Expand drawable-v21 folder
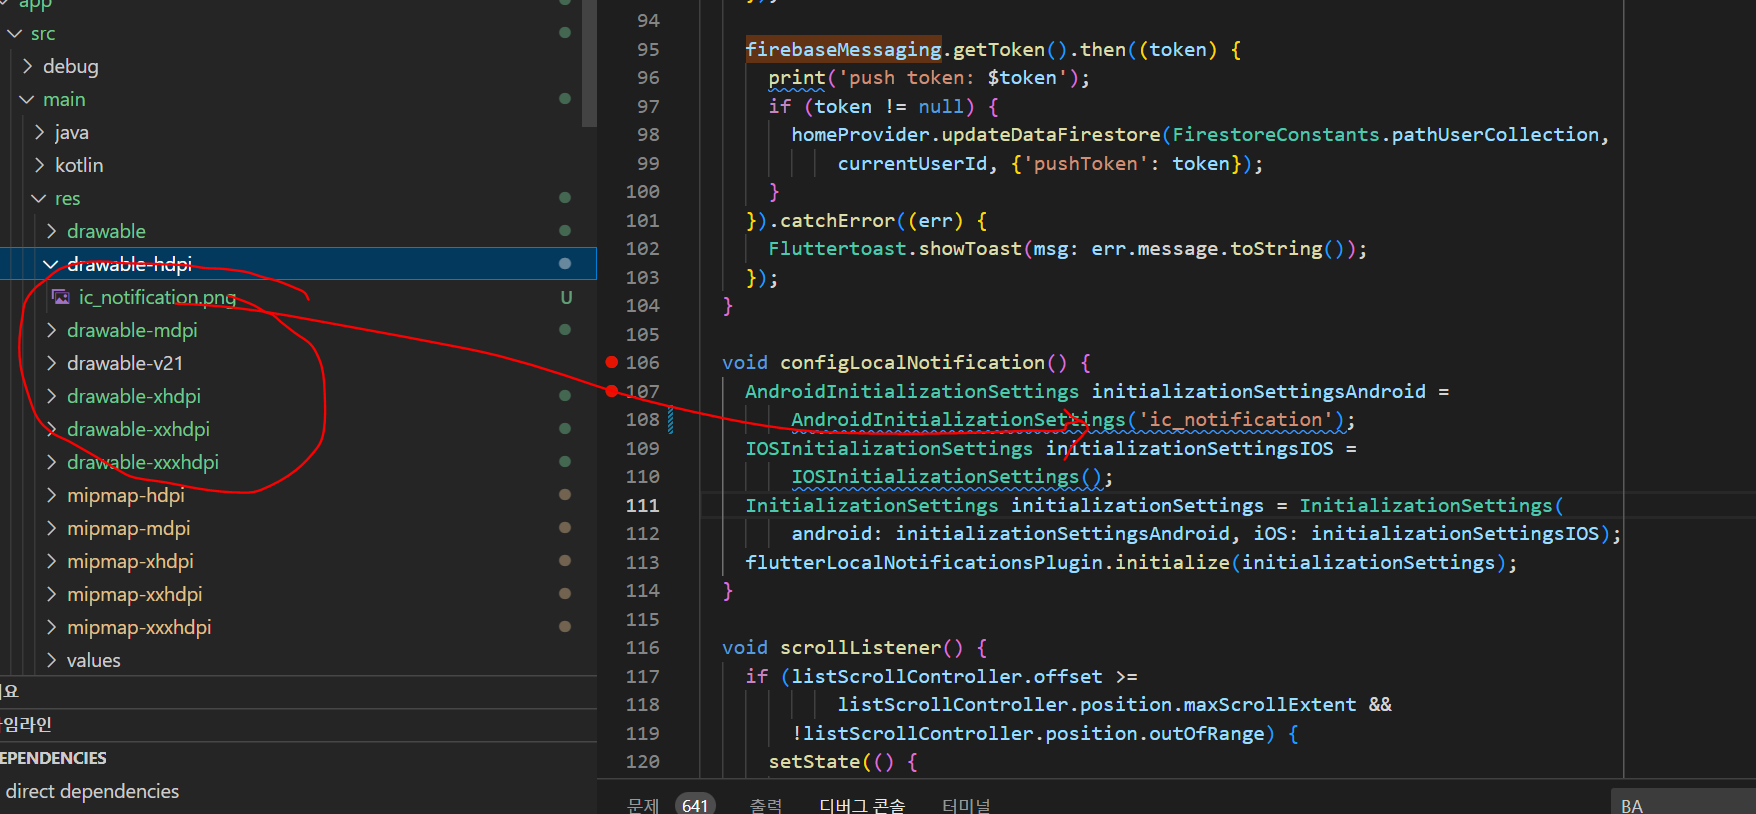The width and height of the screenshot is (1756, 814). click(52, 364)
